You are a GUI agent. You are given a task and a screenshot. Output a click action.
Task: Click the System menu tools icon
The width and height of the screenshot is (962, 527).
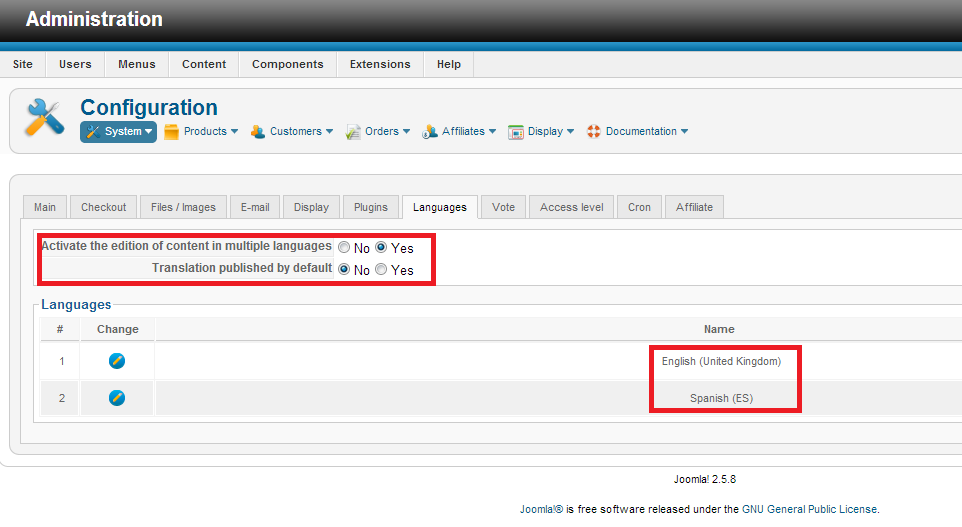[93, 132]
